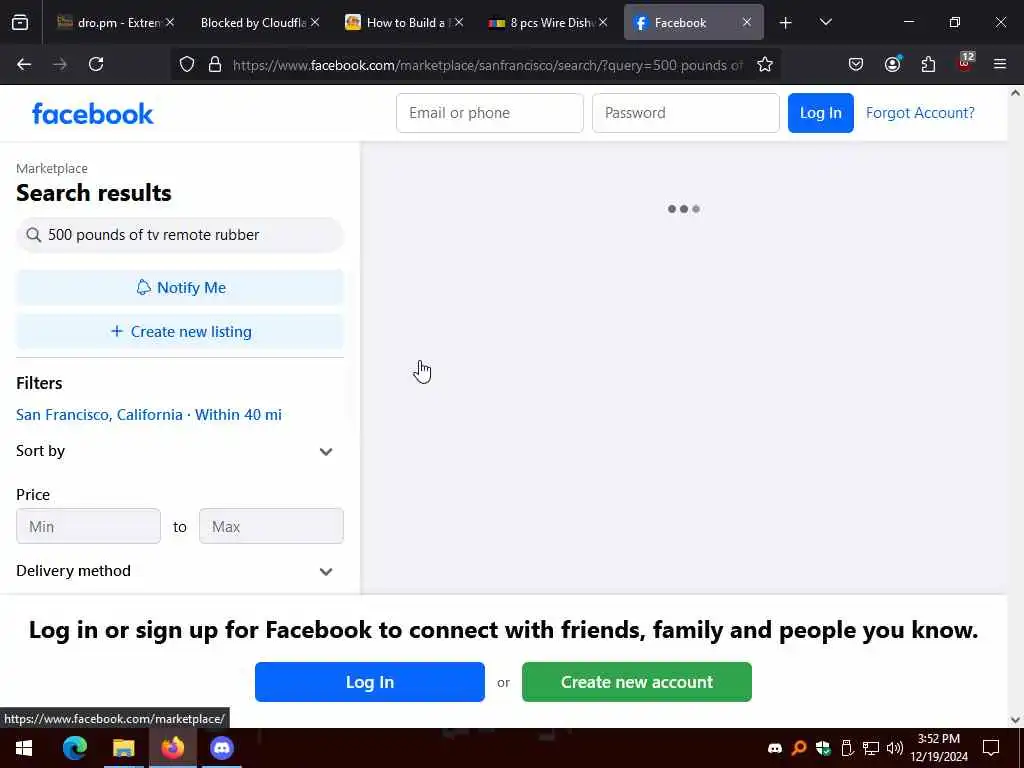The height and width of the screenshot is (768, 1024).
Task: Click Firefox taskbar icon
Action: [x=172, y=748]
